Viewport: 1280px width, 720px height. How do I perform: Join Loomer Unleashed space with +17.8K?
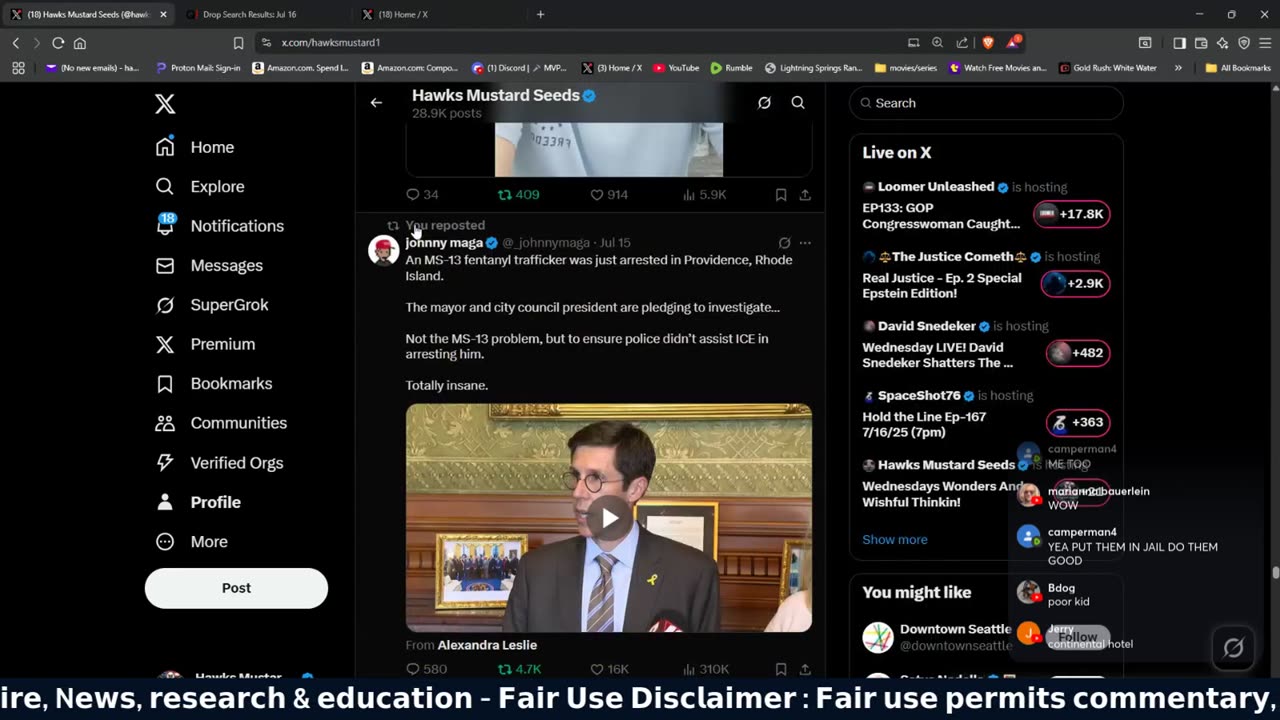(1071, 214)
